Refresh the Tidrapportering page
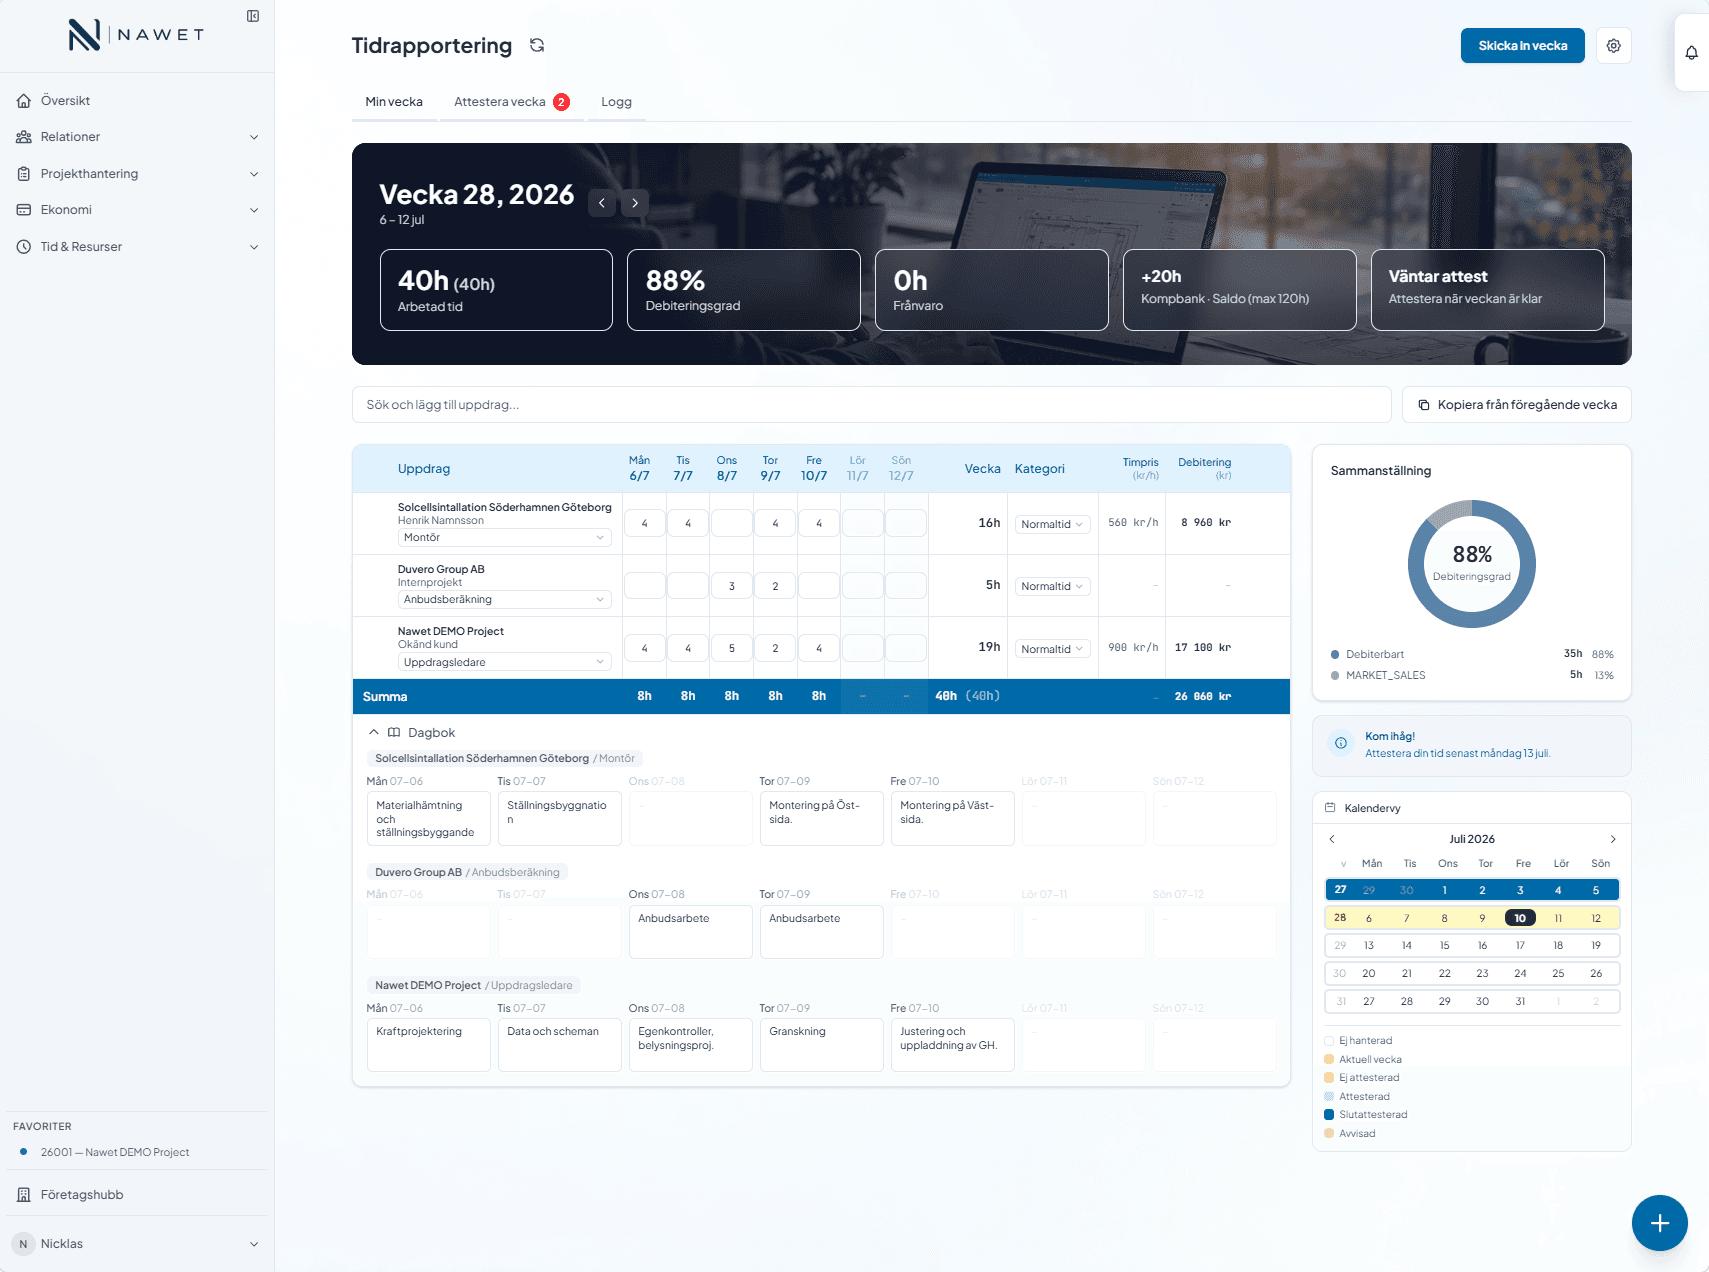The height and width of the screenshot is (1272, 1709). tap(537, 45)
